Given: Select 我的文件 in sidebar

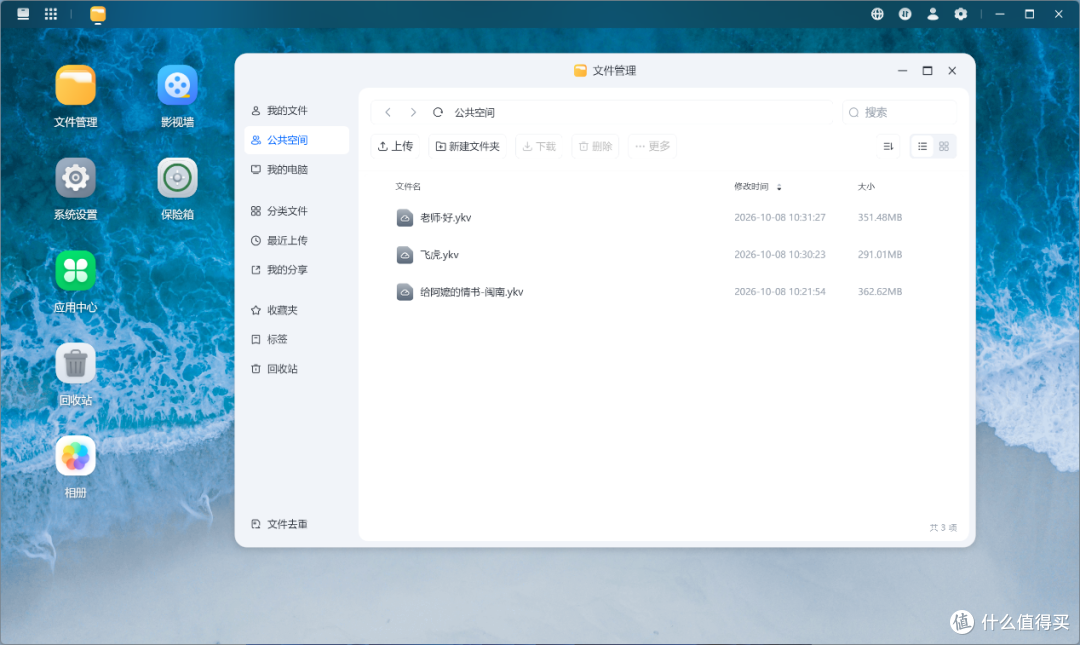Looking at the screenshot, I should coord(296,111).
